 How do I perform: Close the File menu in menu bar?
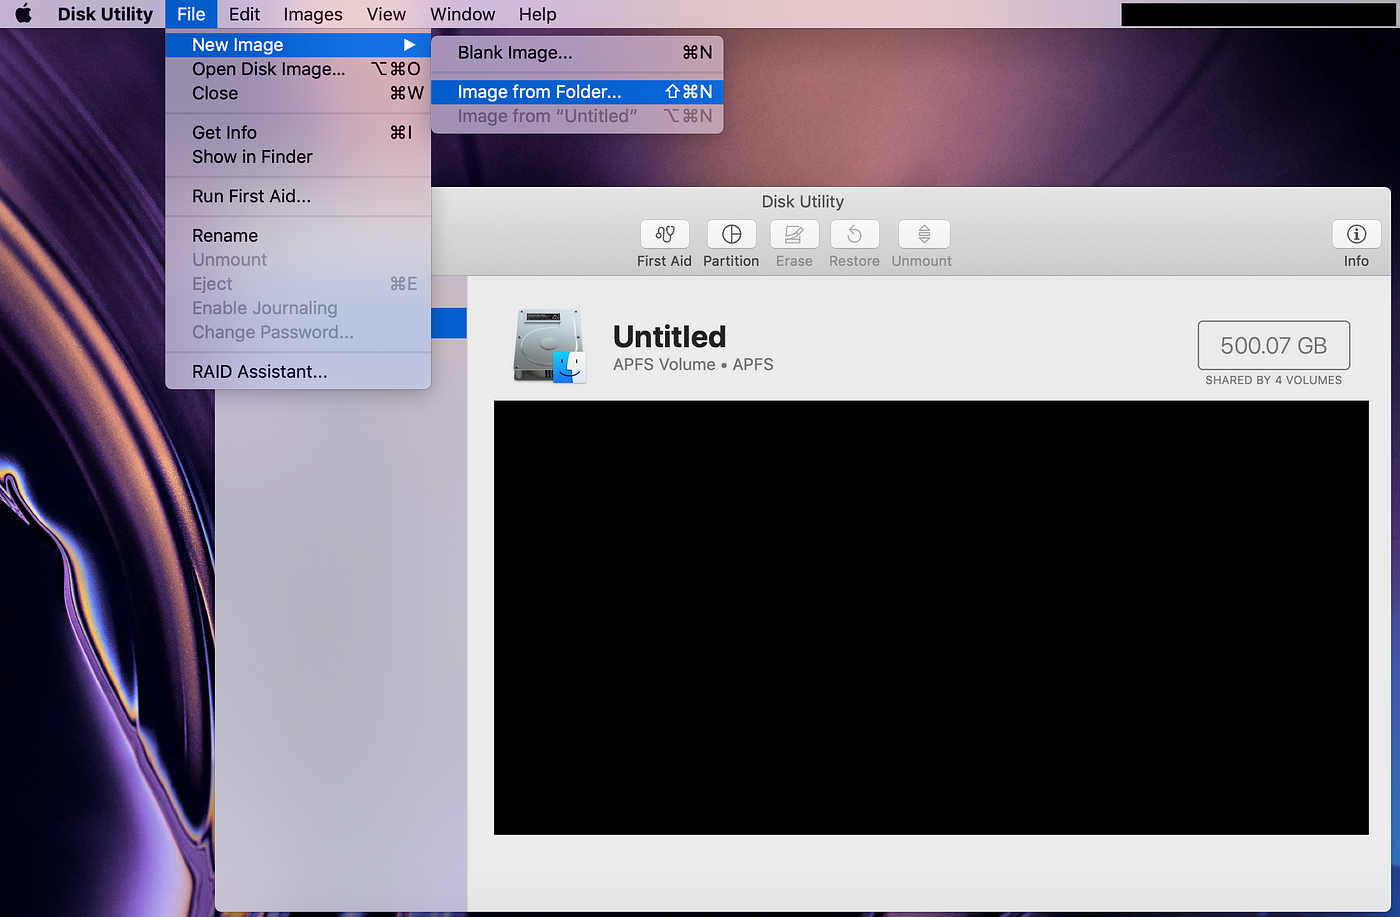pyautogui.click(x=191, y=14)
